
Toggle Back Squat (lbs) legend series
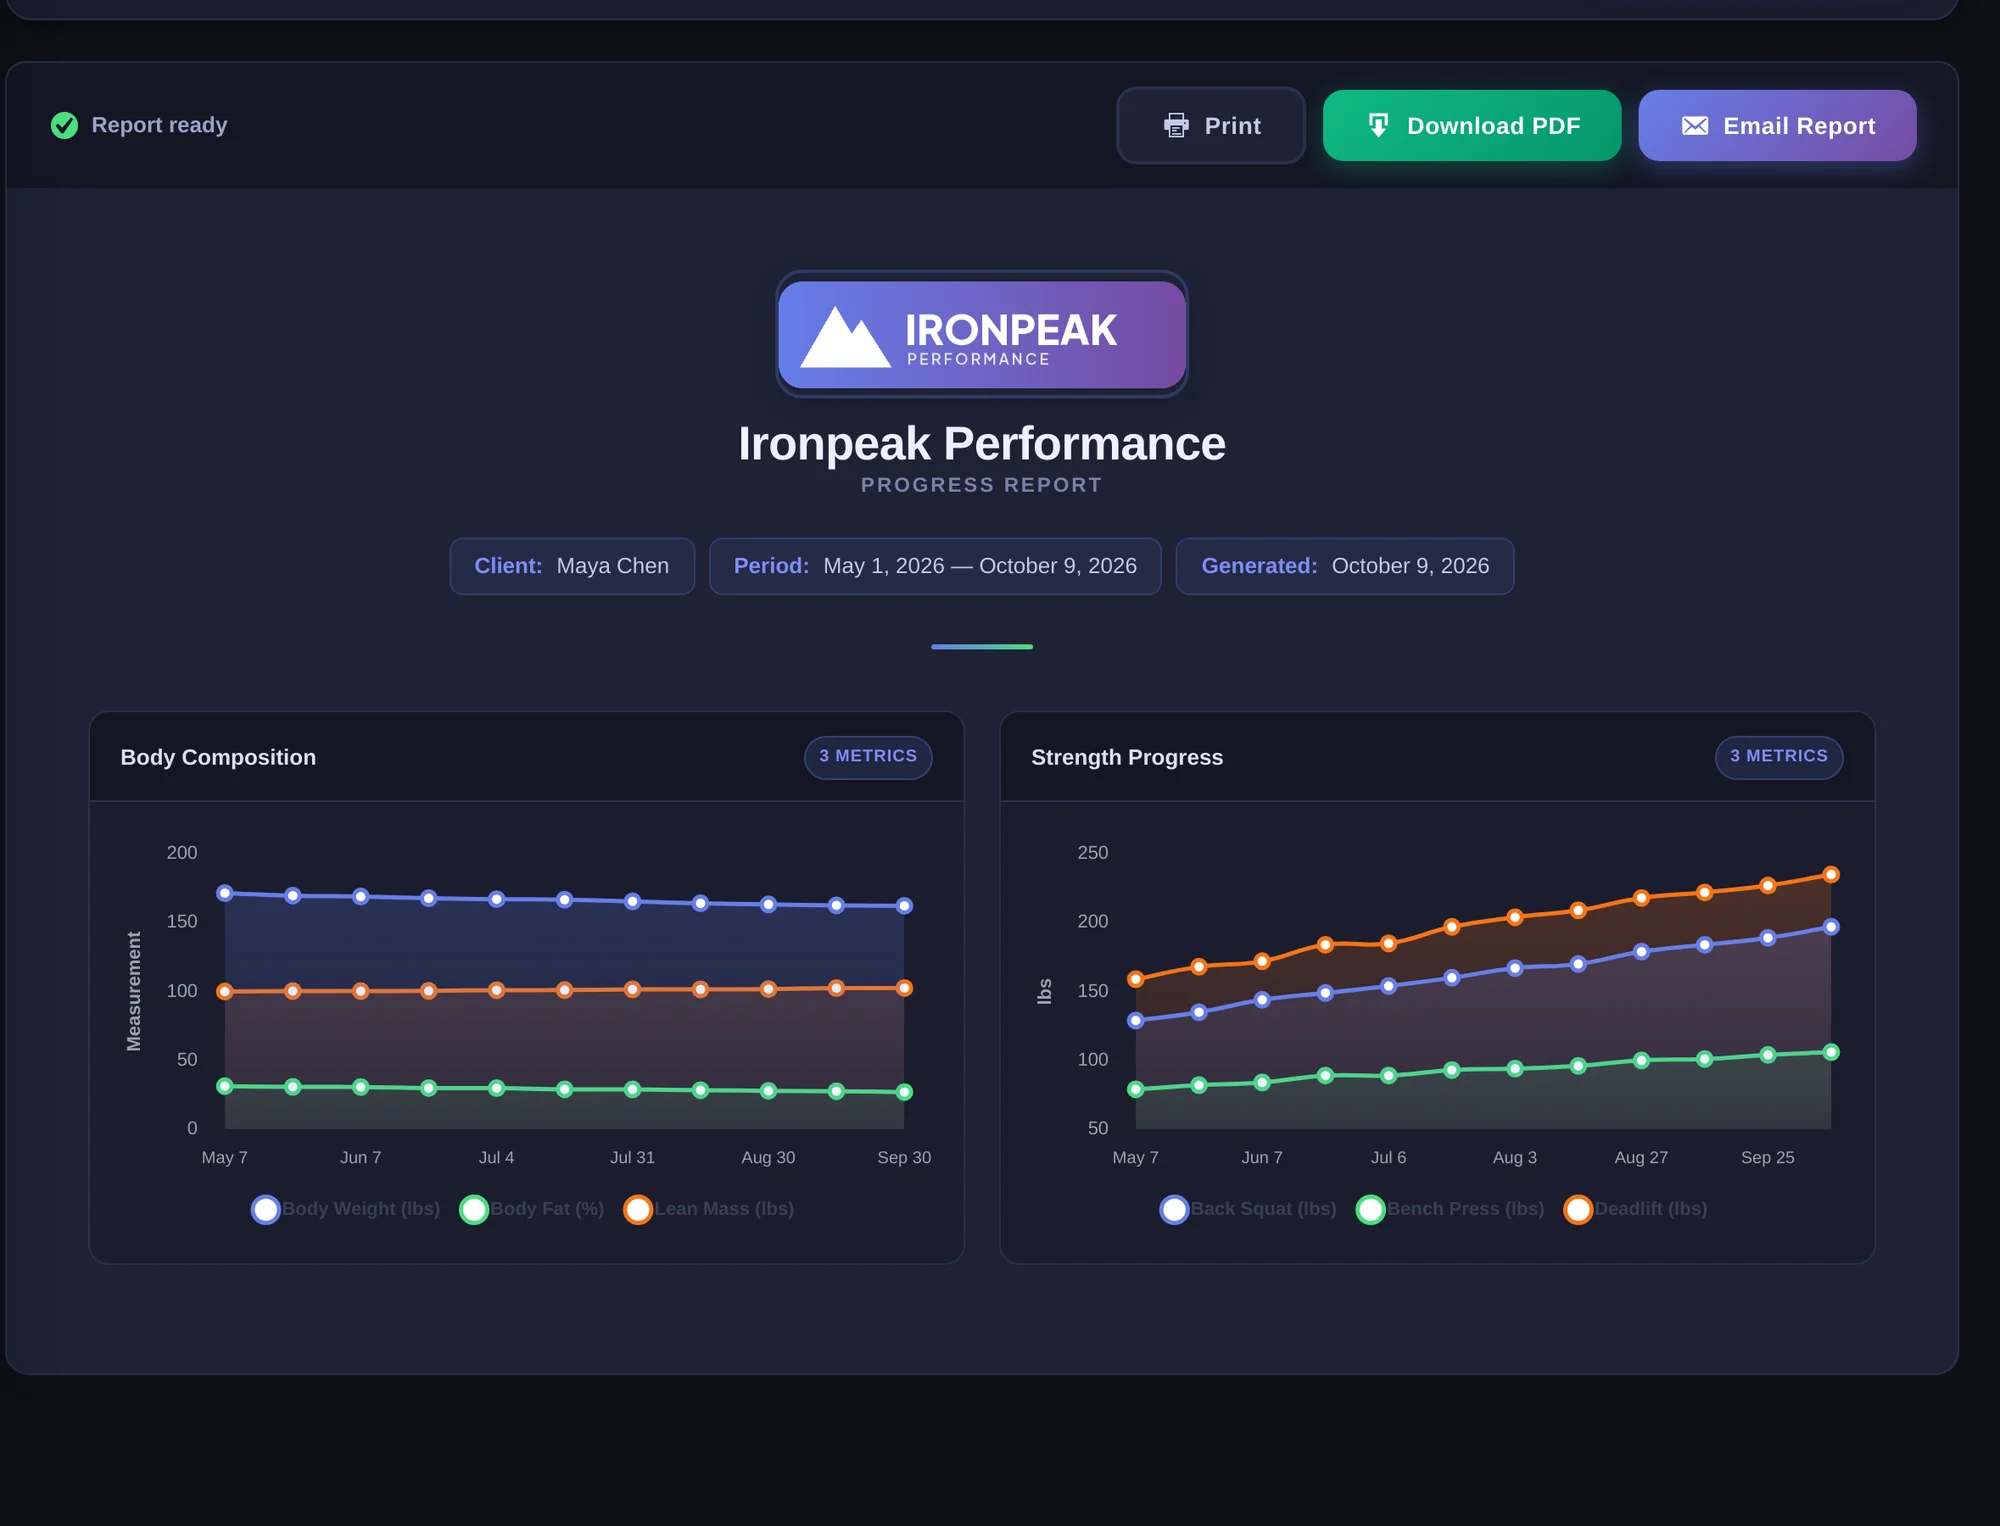(x=1248, y=1209)
